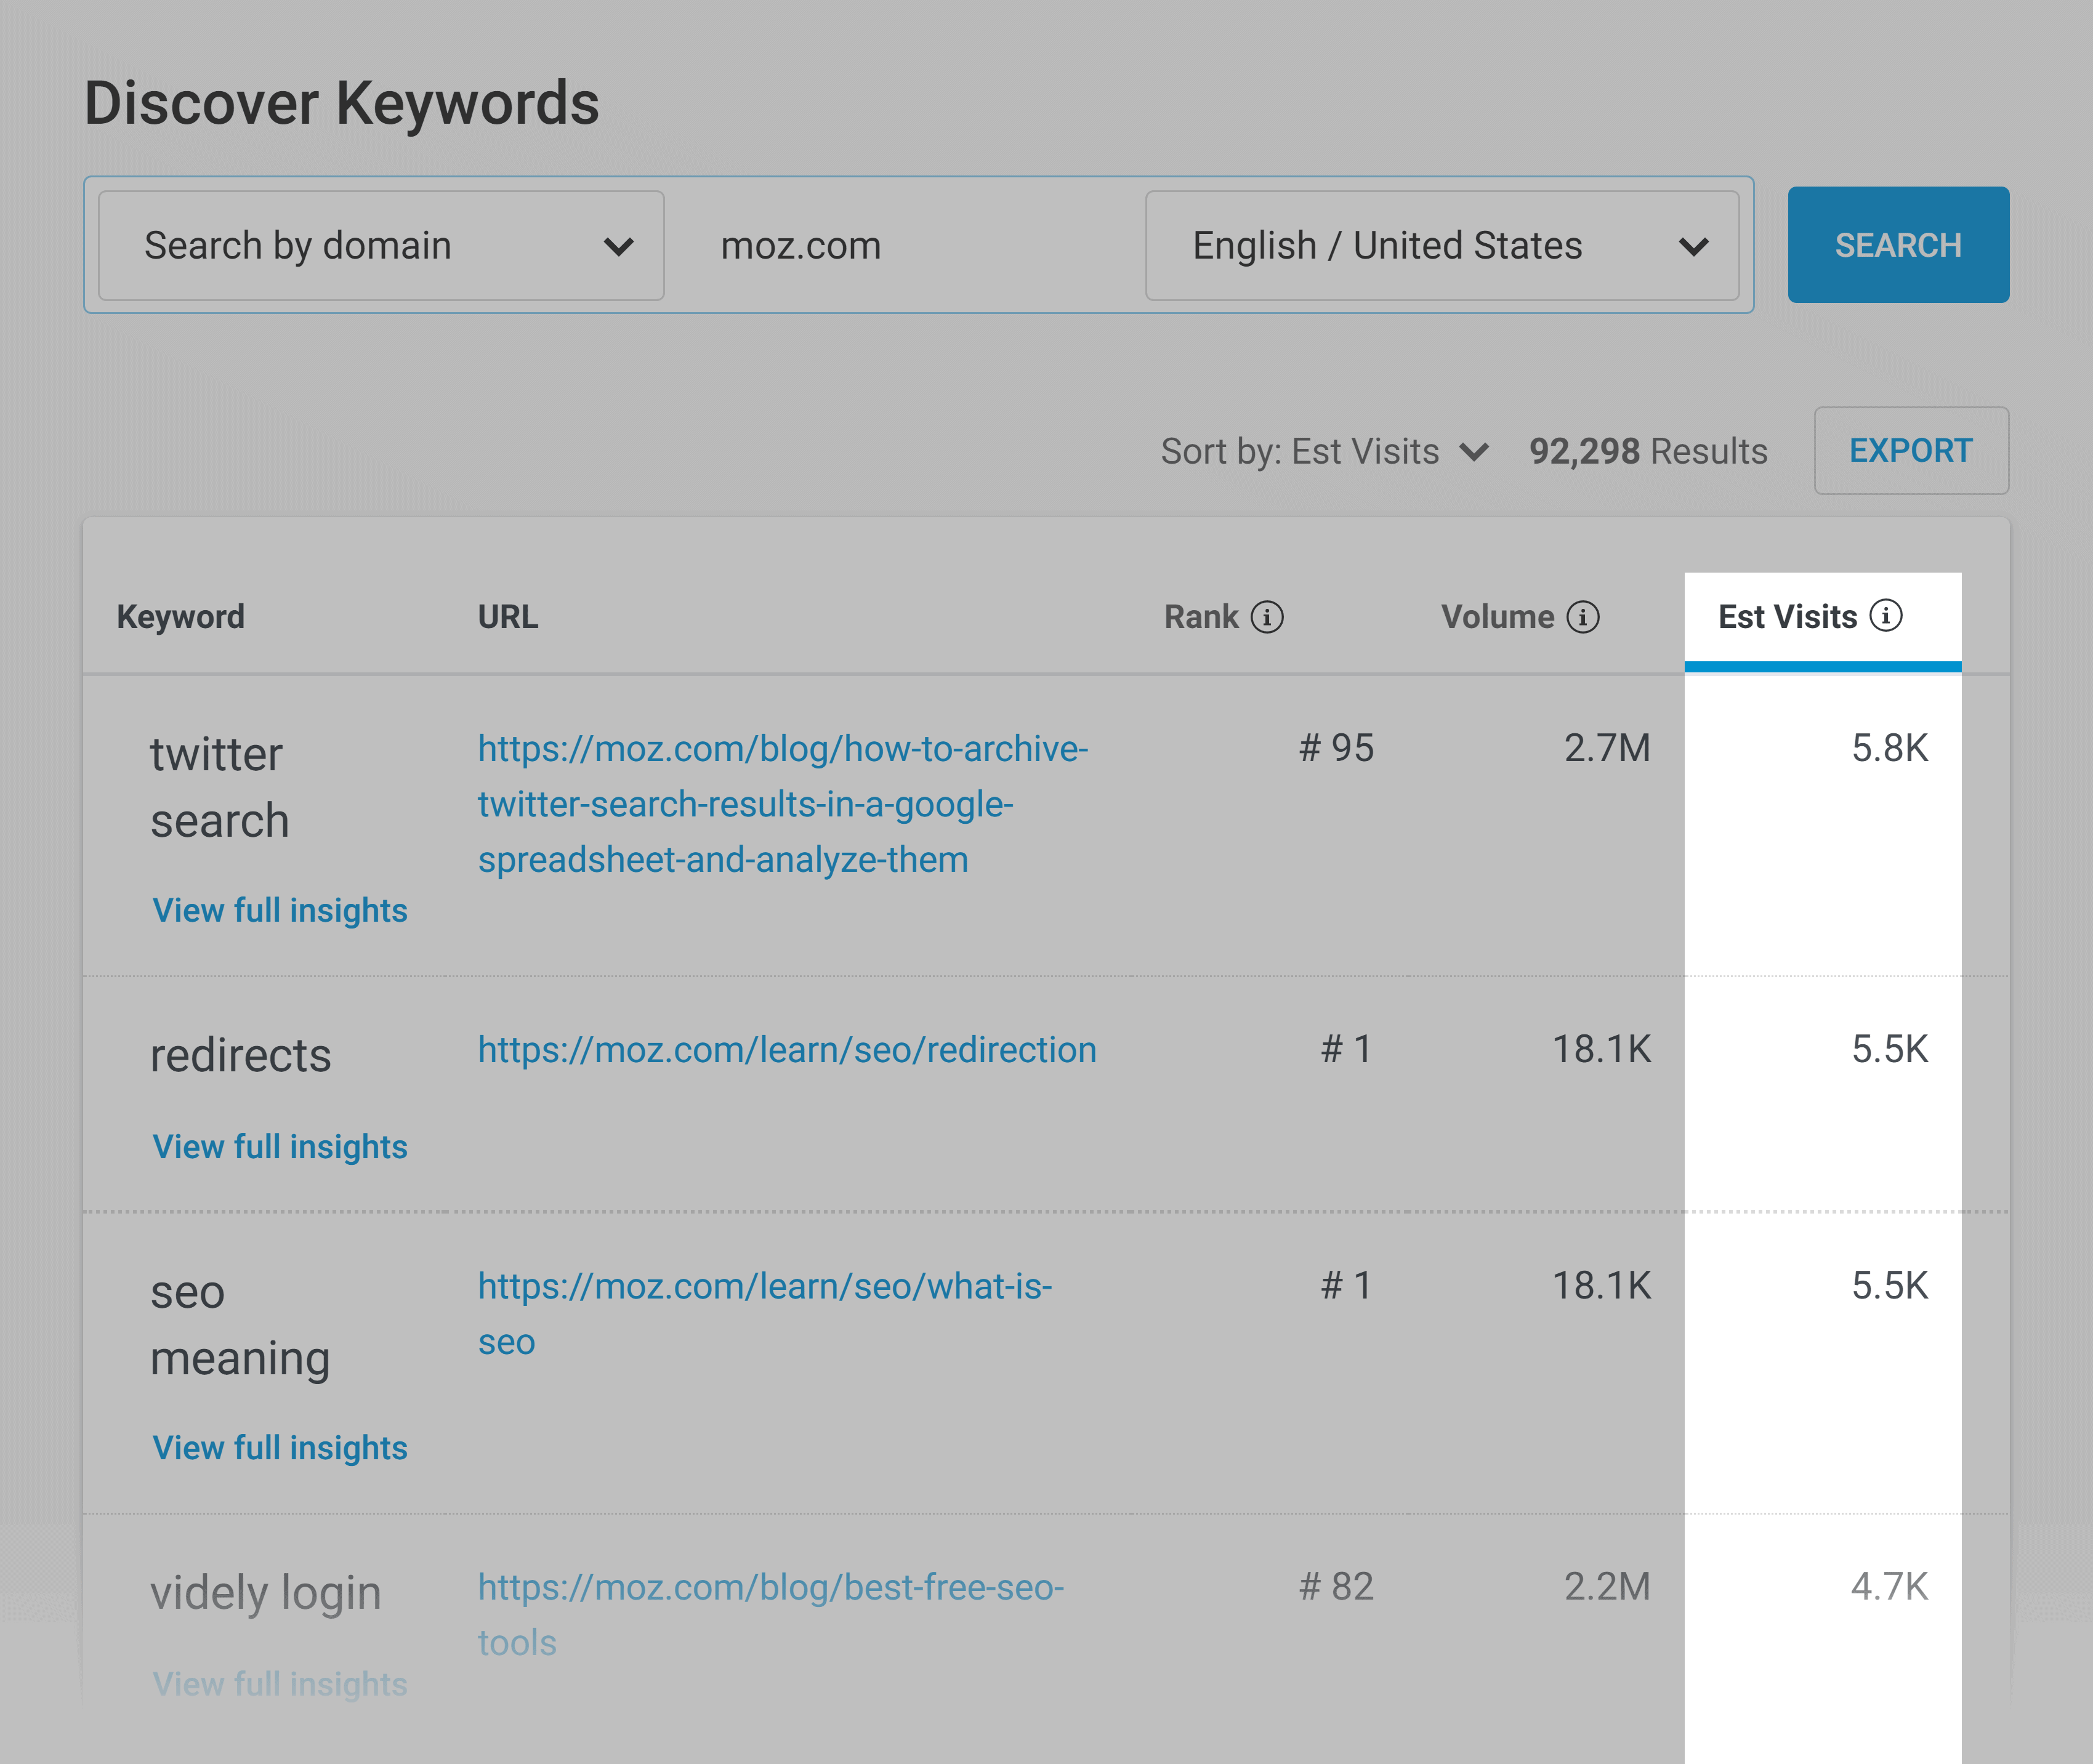The width and height of the screenshot is (2093, 1764).
Task: Click the Est Visits info icon
Action: [x=1886, y=616]
